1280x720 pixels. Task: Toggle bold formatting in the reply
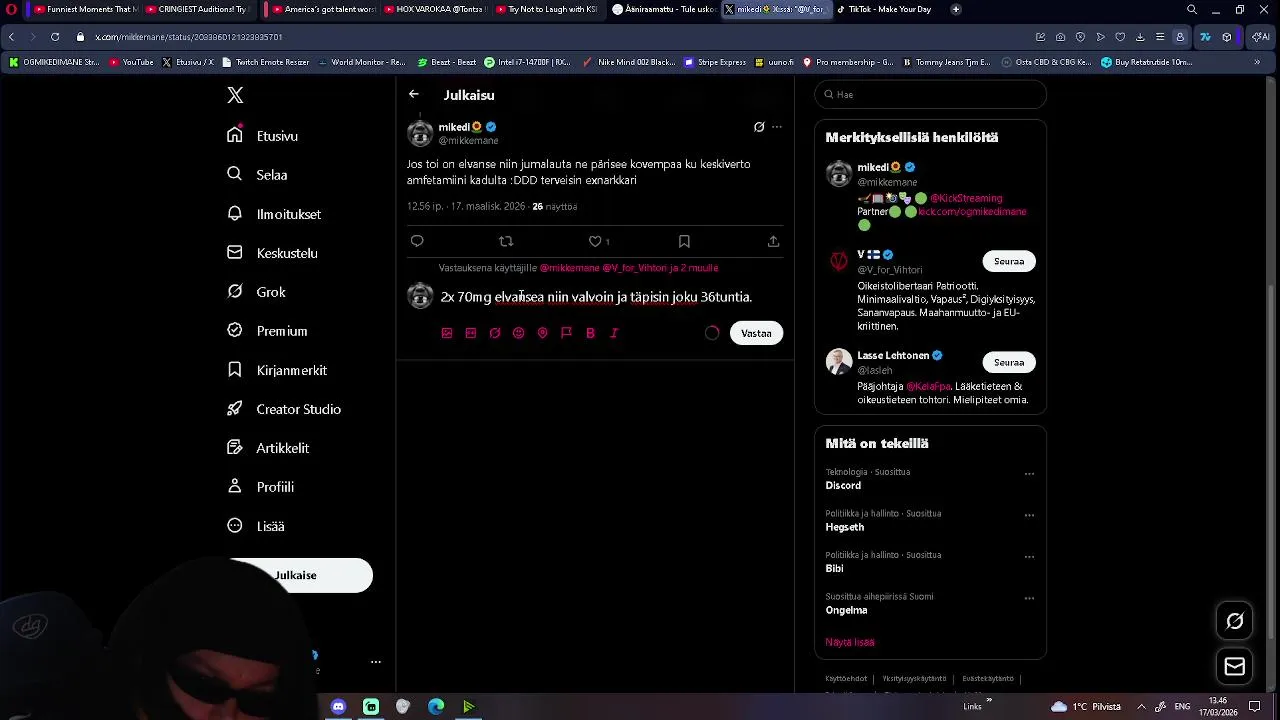click(x=590, y=333)
